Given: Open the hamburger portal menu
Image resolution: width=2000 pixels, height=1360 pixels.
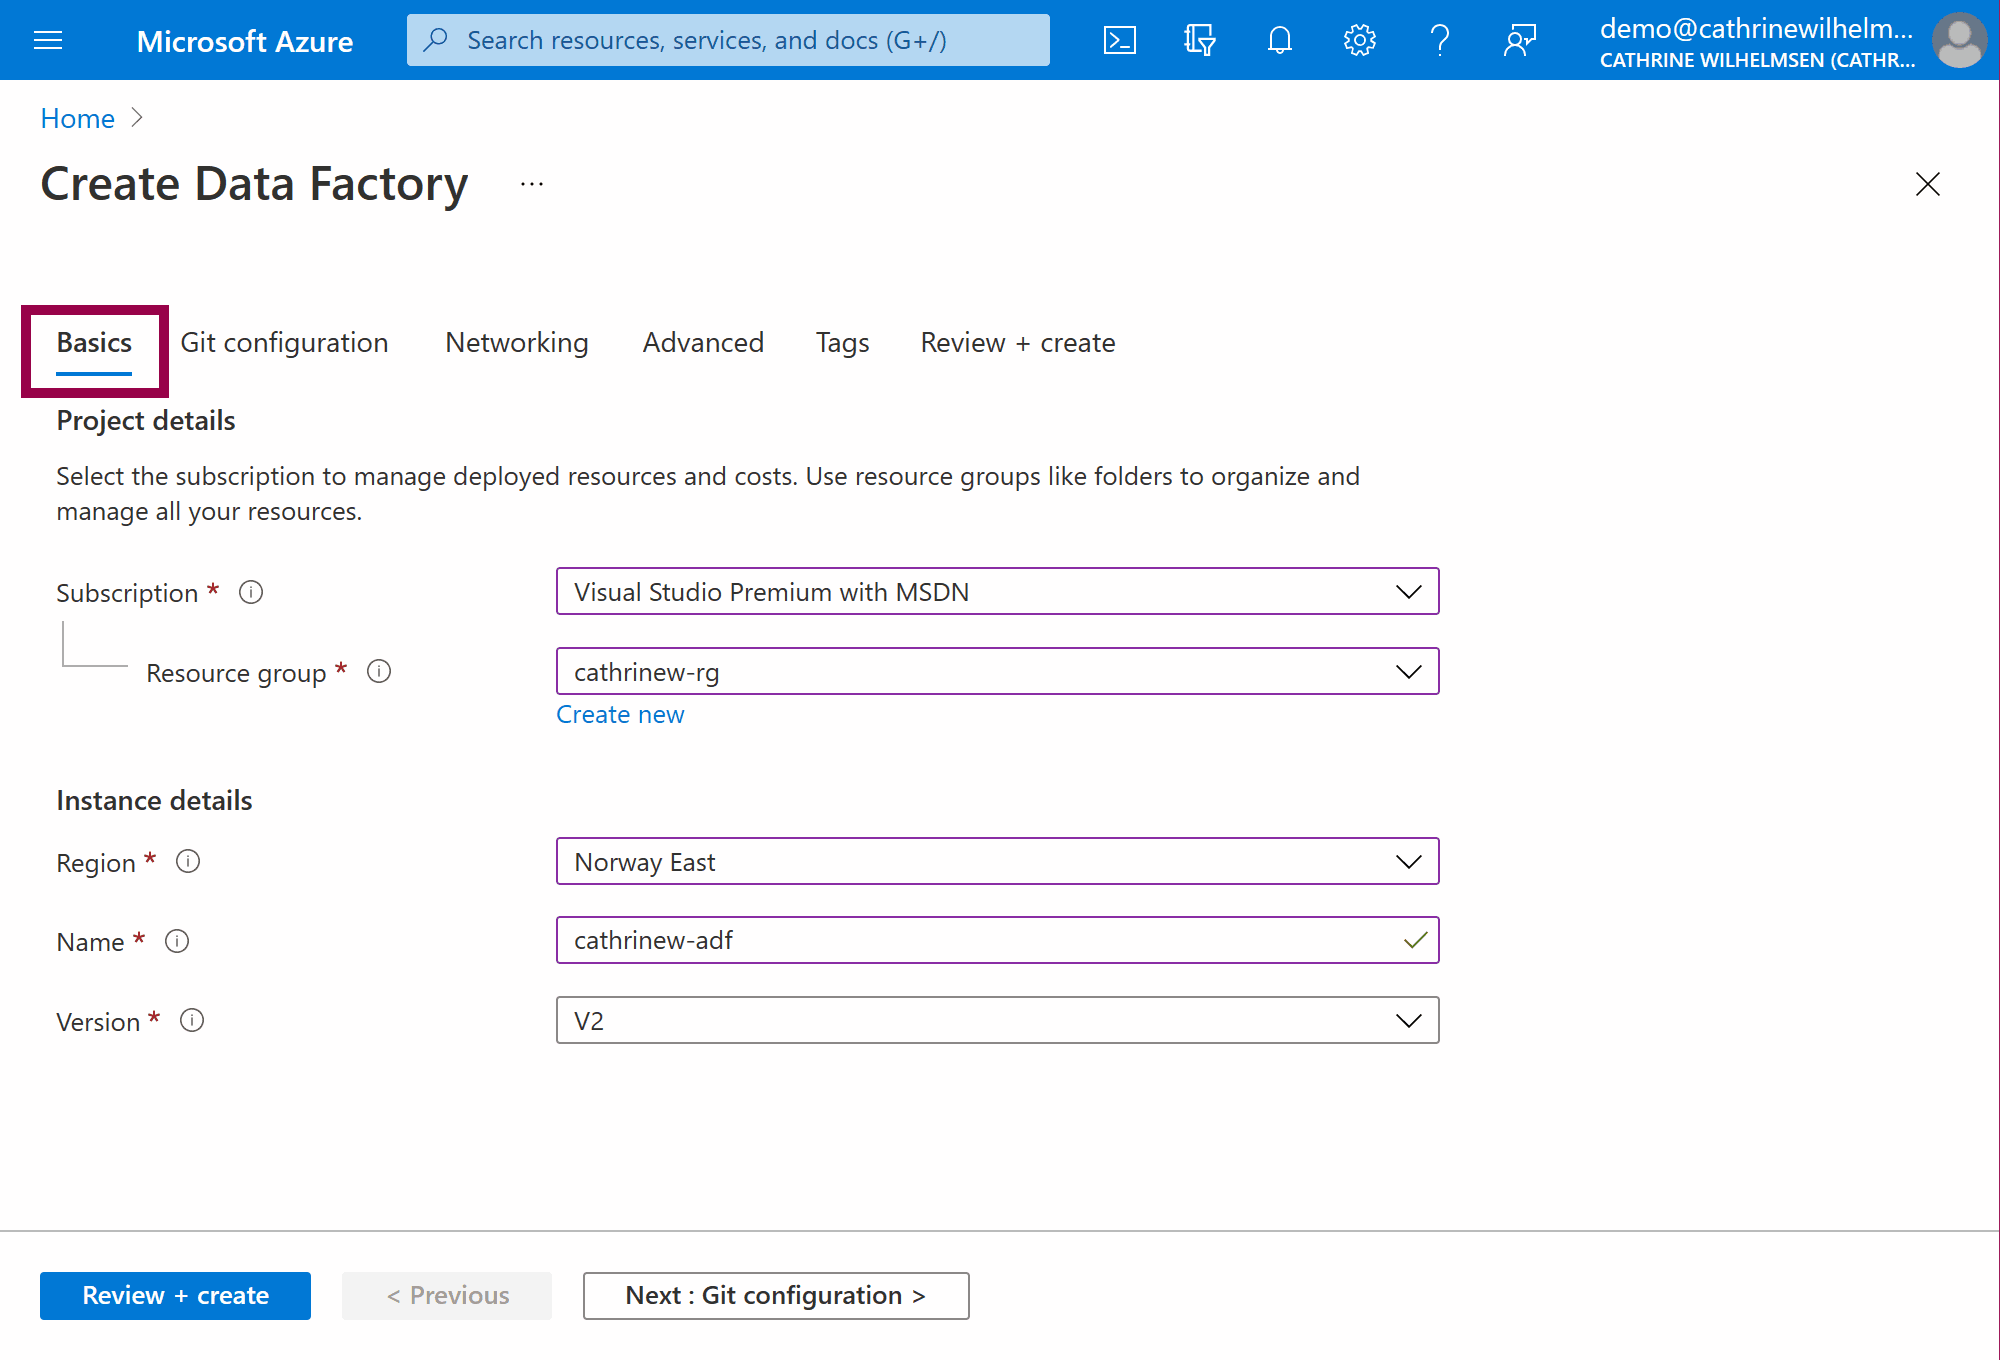Looking at the screenshot, I should point(48,40).
